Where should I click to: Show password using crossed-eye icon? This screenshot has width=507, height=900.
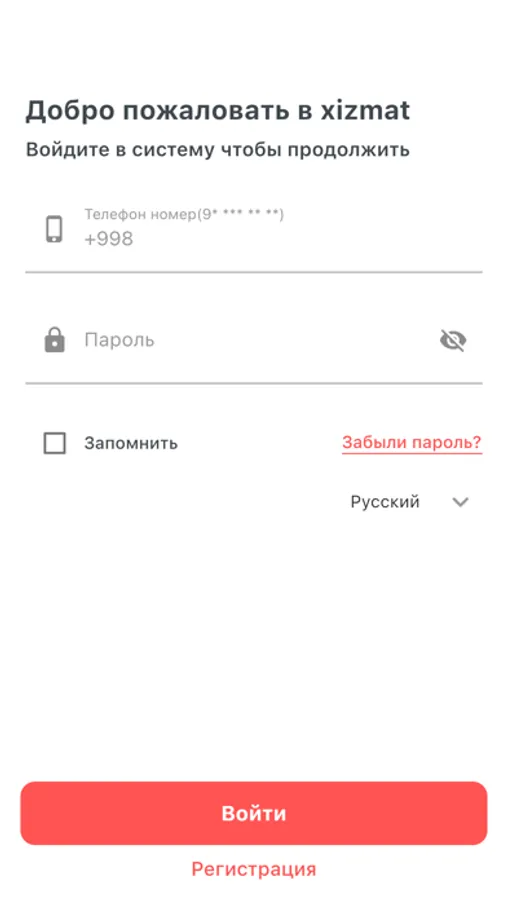453,340
